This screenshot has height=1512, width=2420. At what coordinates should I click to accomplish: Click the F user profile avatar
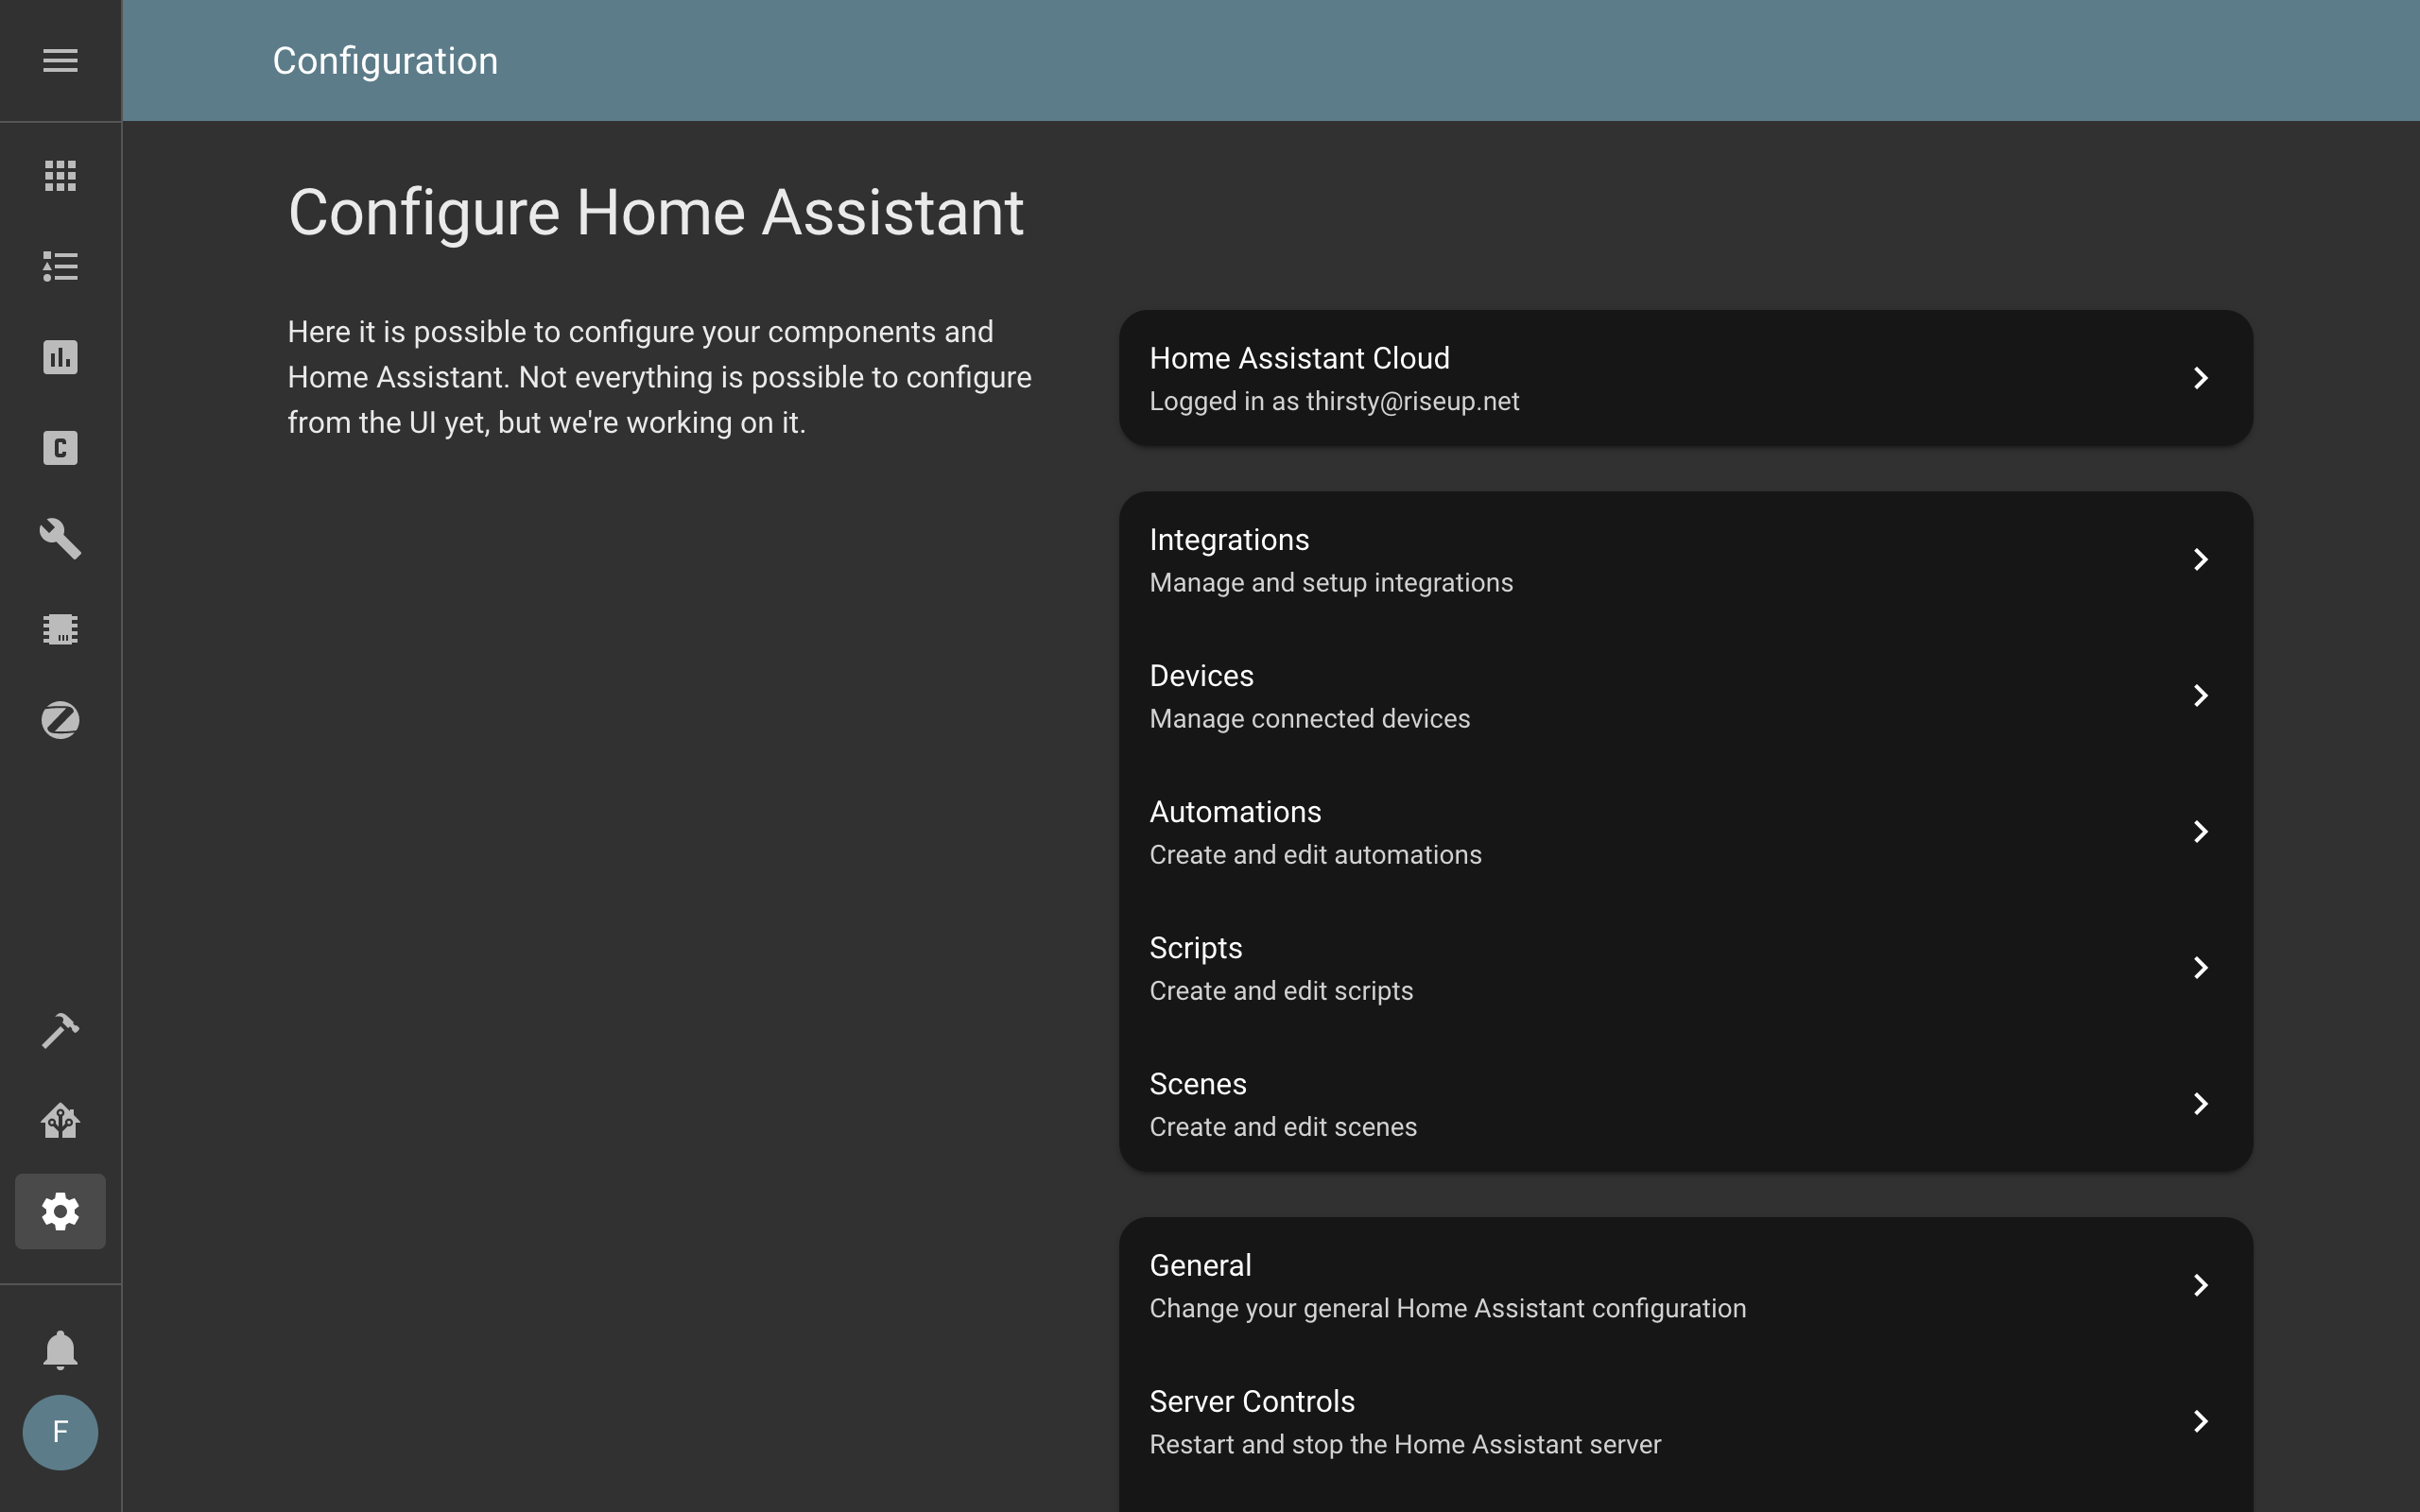point(59,1432)
